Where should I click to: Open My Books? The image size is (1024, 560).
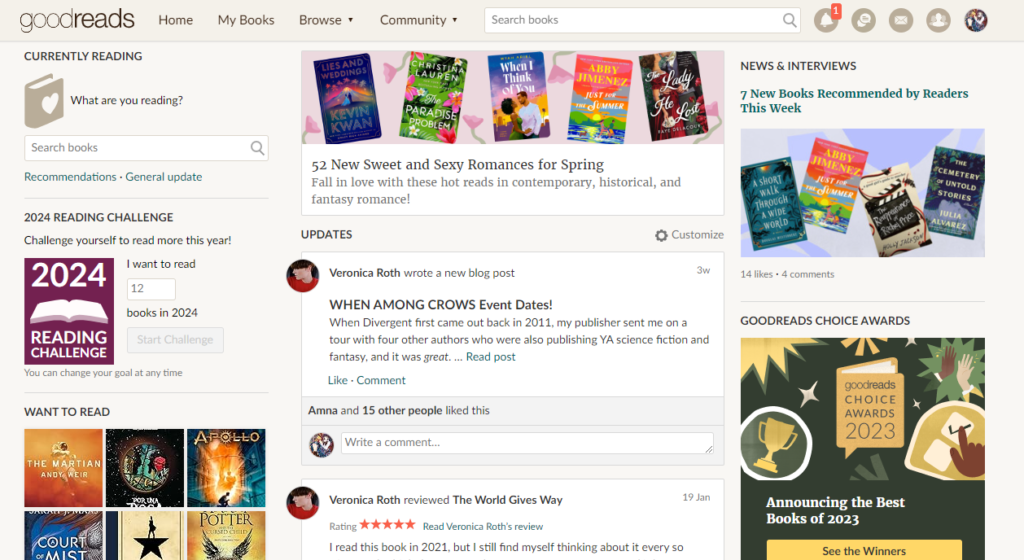coord(246,20)
